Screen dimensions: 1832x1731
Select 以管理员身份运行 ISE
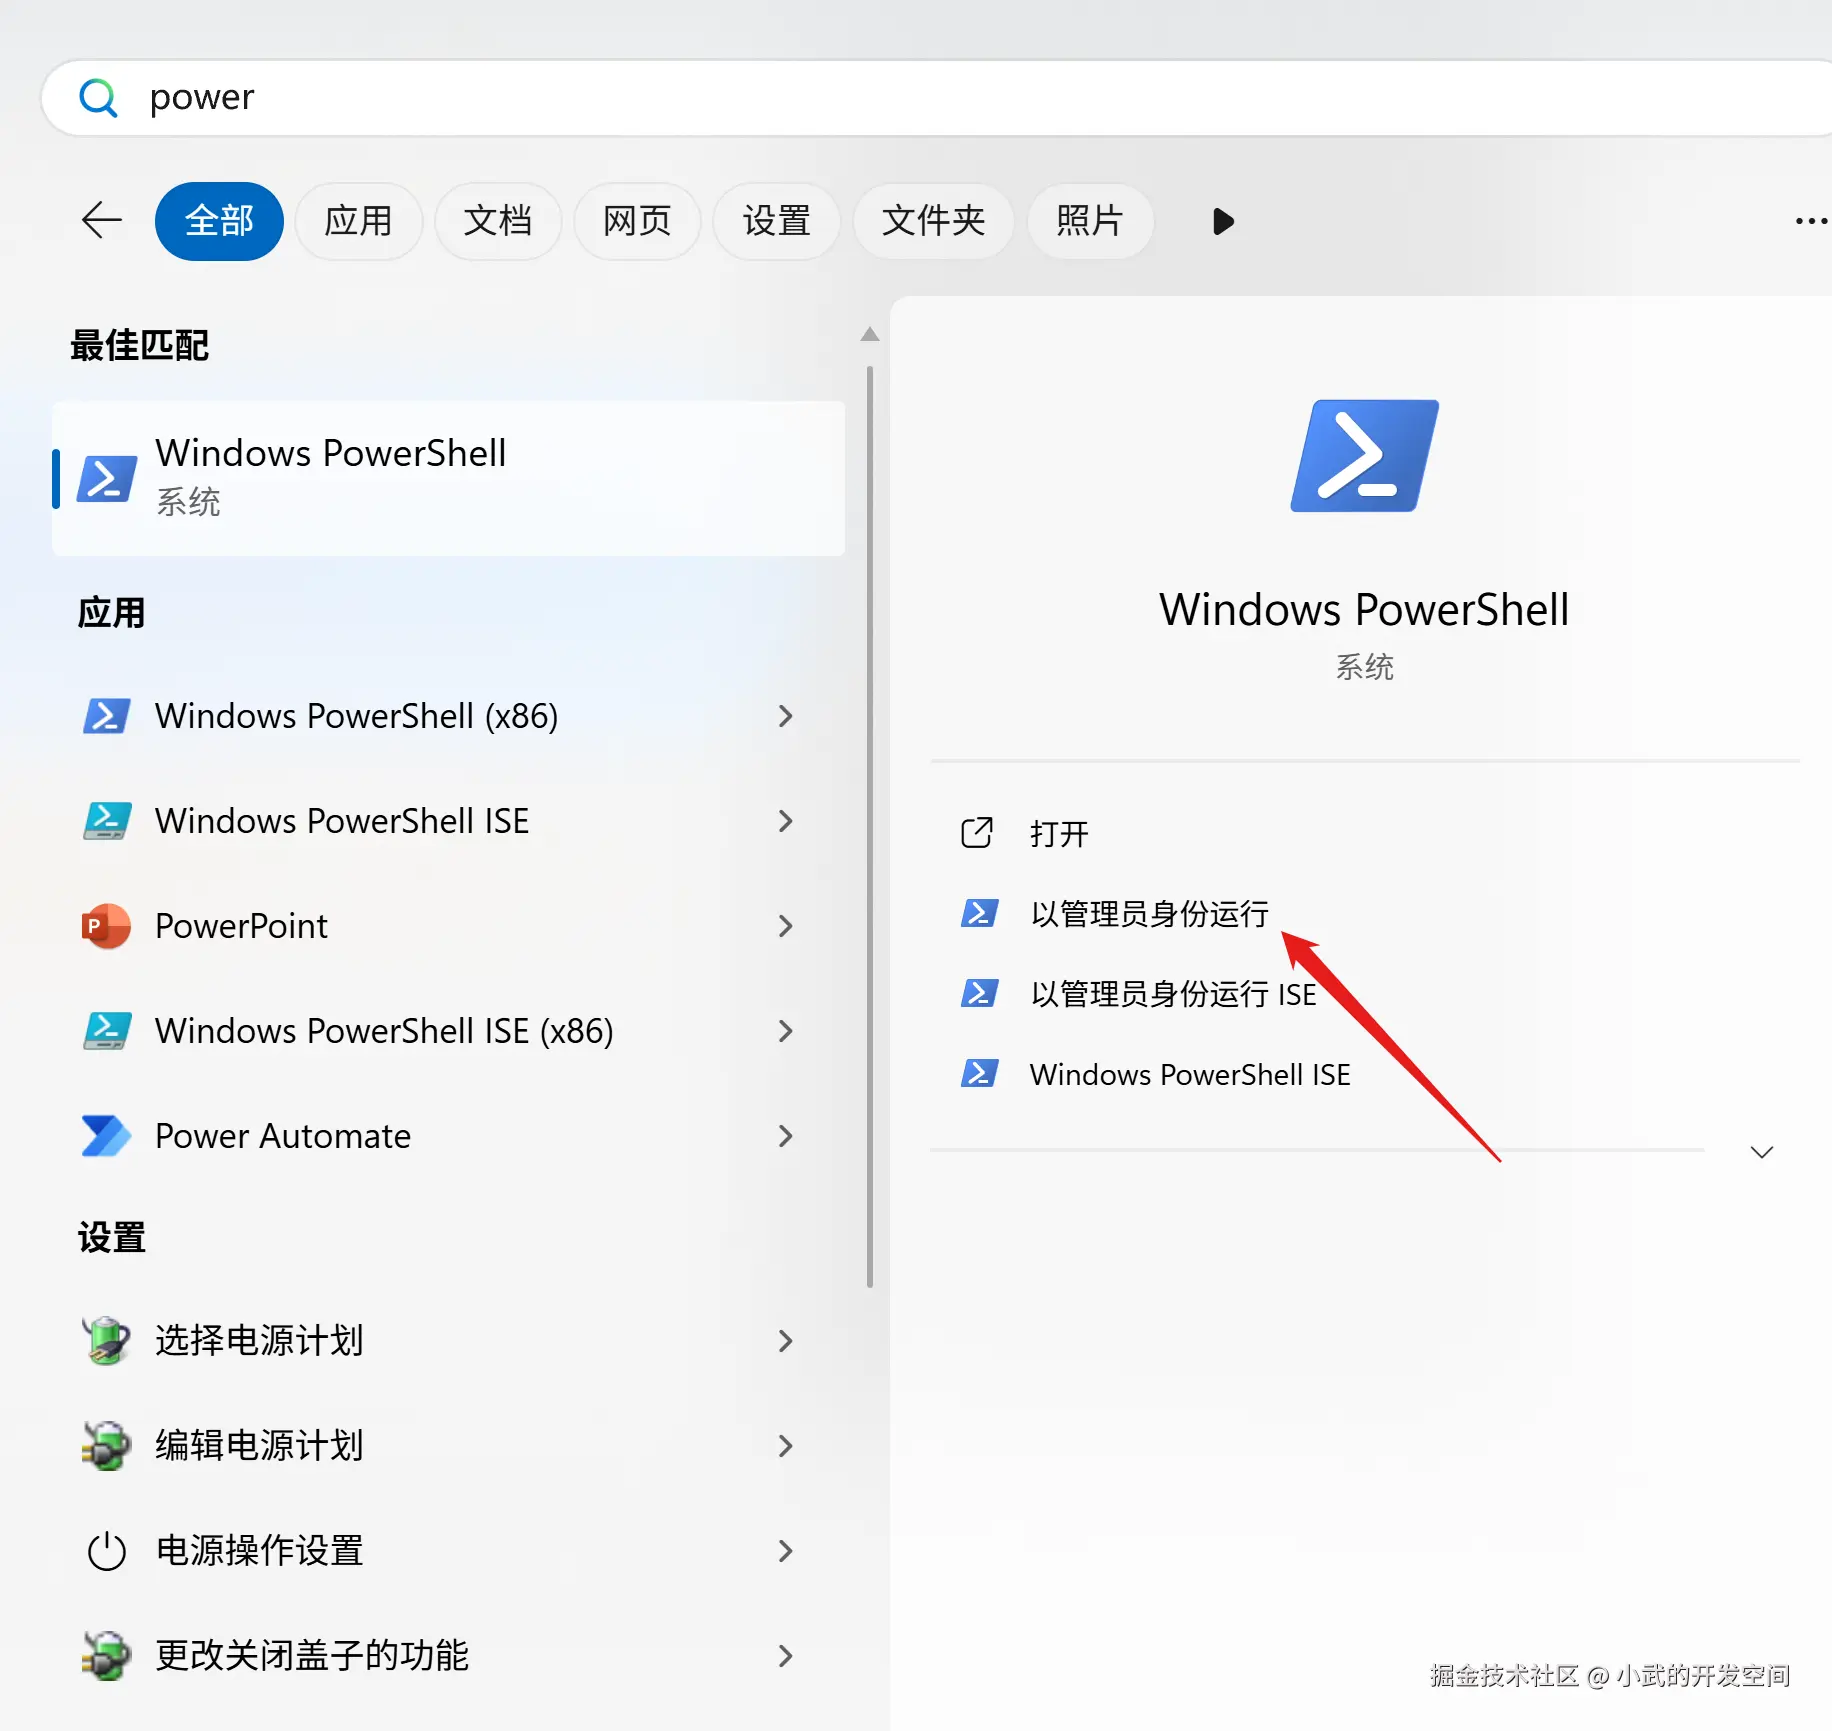click(x=1173, y=994)
